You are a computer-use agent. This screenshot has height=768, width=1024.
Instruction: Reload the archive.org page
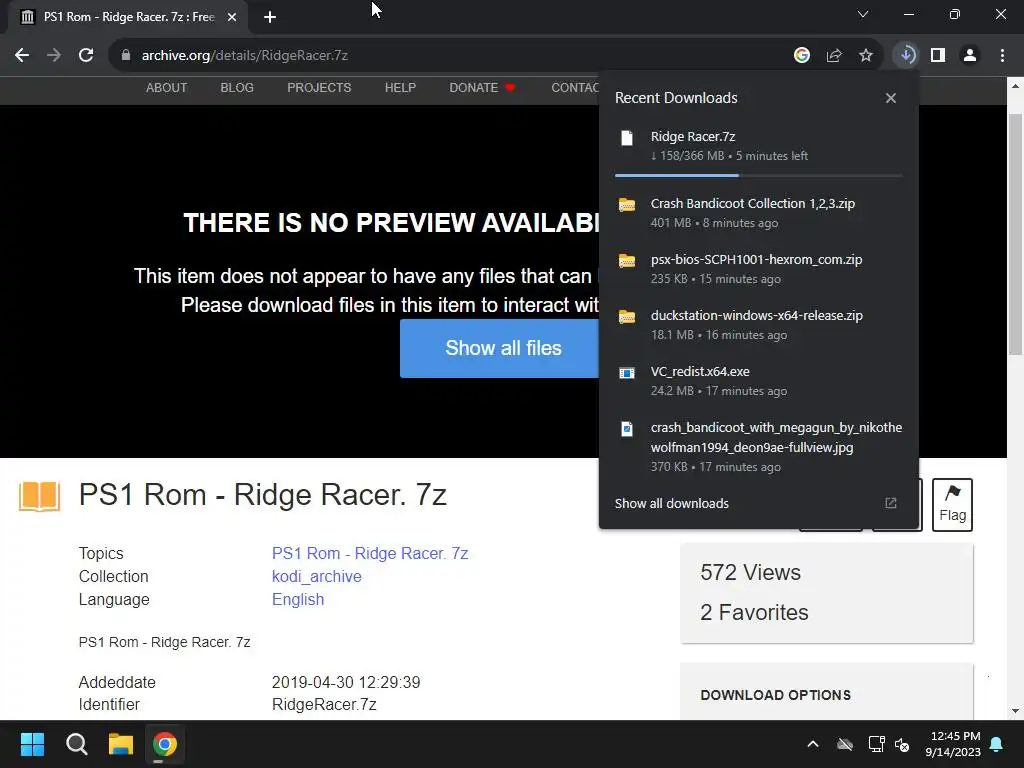pos(86,56)
